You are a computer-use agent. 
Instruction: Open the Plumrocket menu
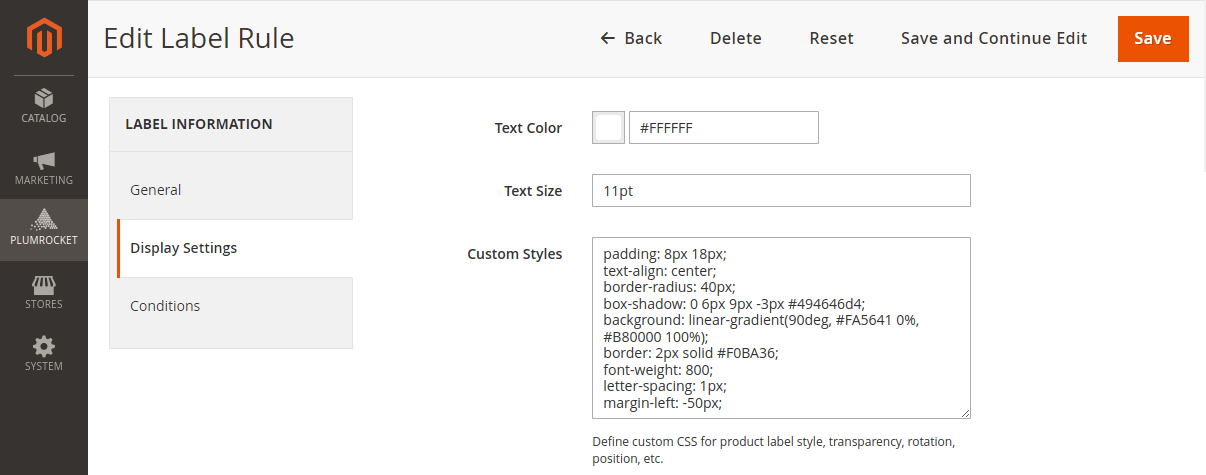tap(43, 229)
